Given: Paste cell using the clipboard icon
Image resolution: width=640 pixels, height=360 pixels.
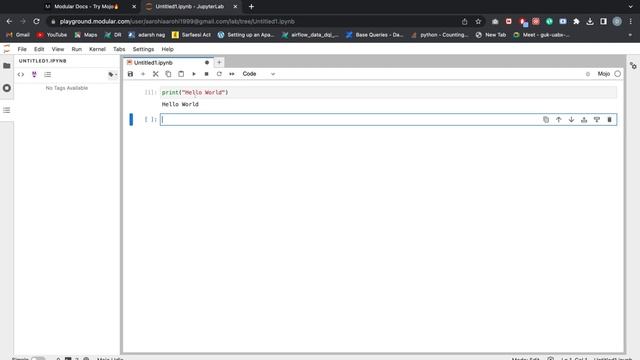Looking at the screenshot, I should 181,74.
